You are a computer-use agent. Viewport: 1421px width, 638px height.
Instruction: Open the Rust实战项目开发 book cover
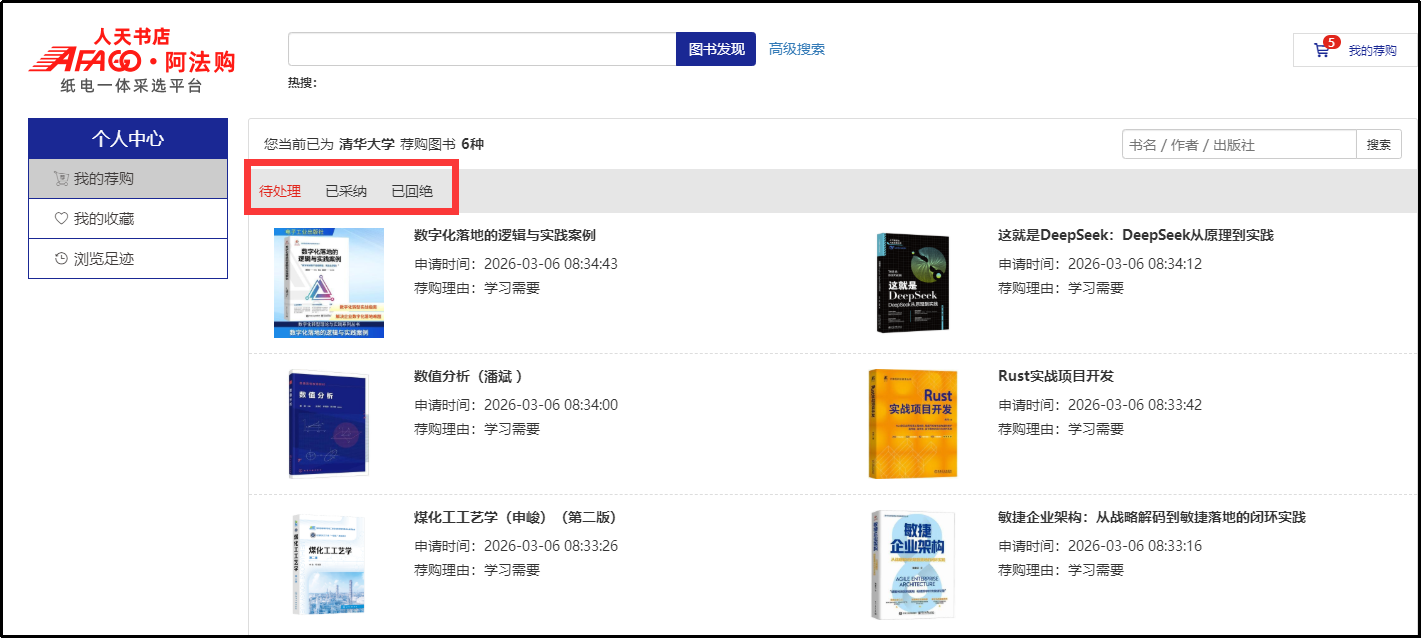pos(912,424)
